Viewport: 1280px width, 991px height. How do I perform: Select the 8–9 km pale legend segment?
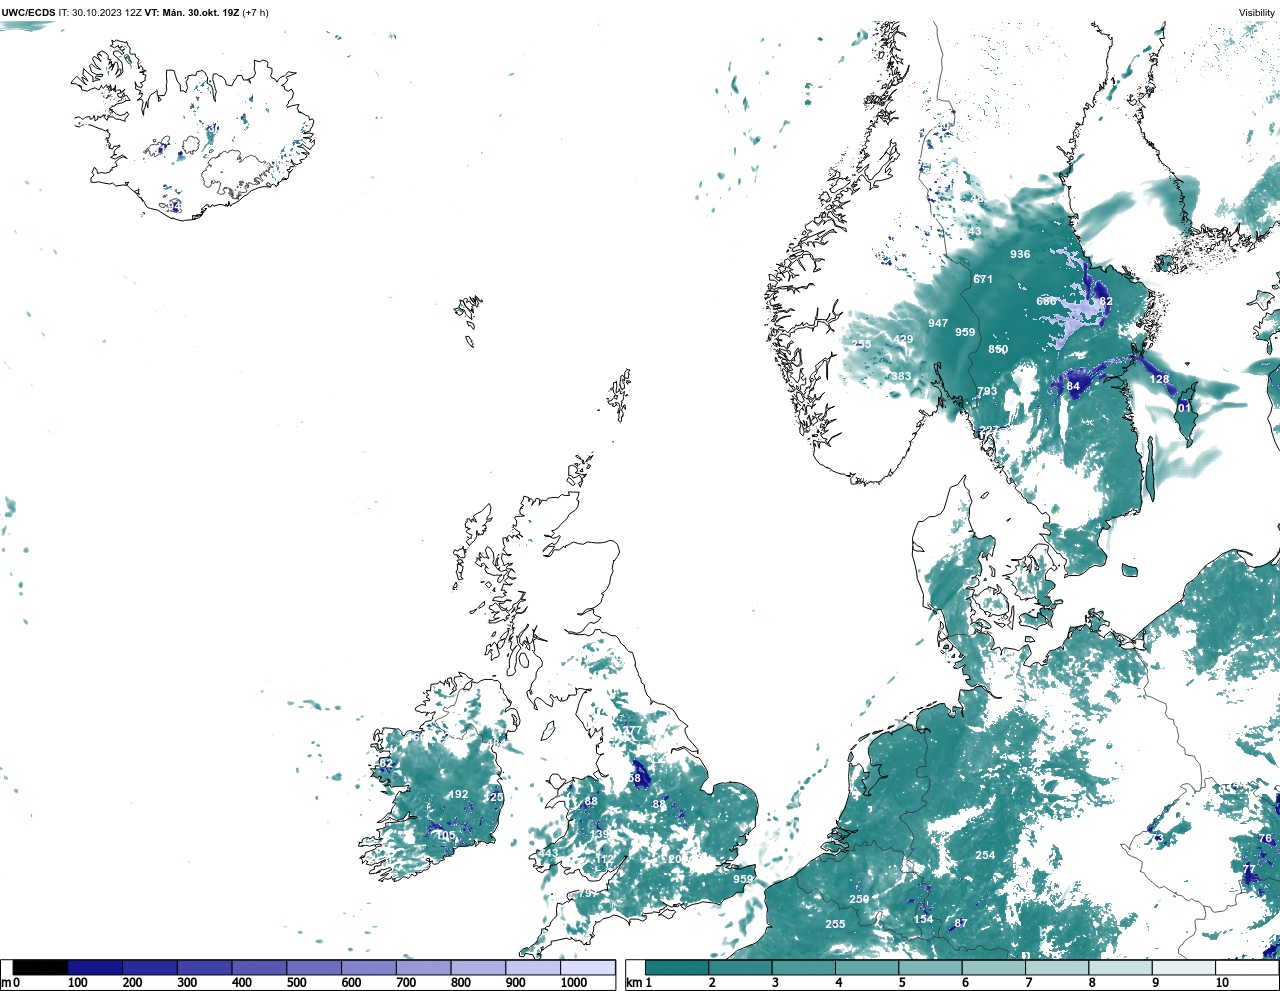1121,968
